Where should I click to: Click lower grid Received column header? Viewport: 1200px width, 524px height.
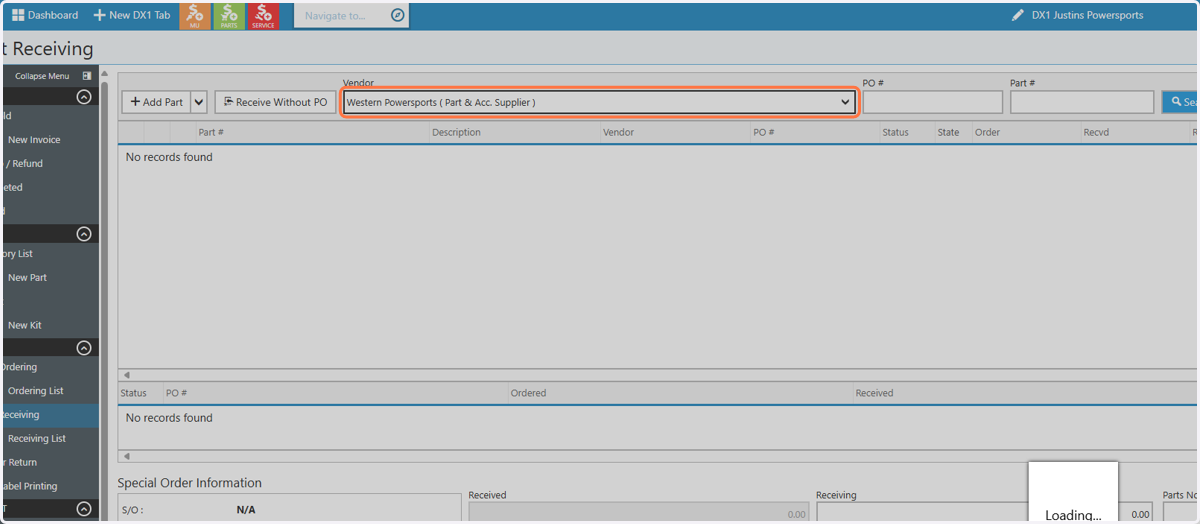(x=874, y=393)
